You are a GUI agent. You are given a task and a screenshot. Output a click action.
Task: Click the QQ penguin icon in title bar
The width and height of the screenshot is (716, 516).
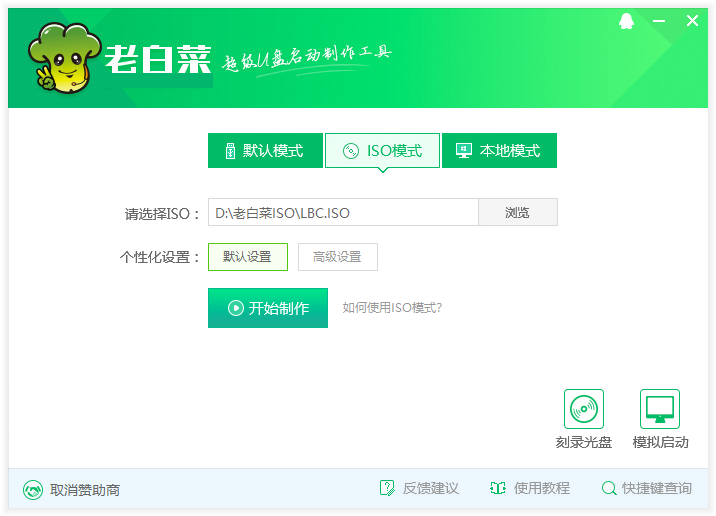pyautogui.click(x=626, y=21)
